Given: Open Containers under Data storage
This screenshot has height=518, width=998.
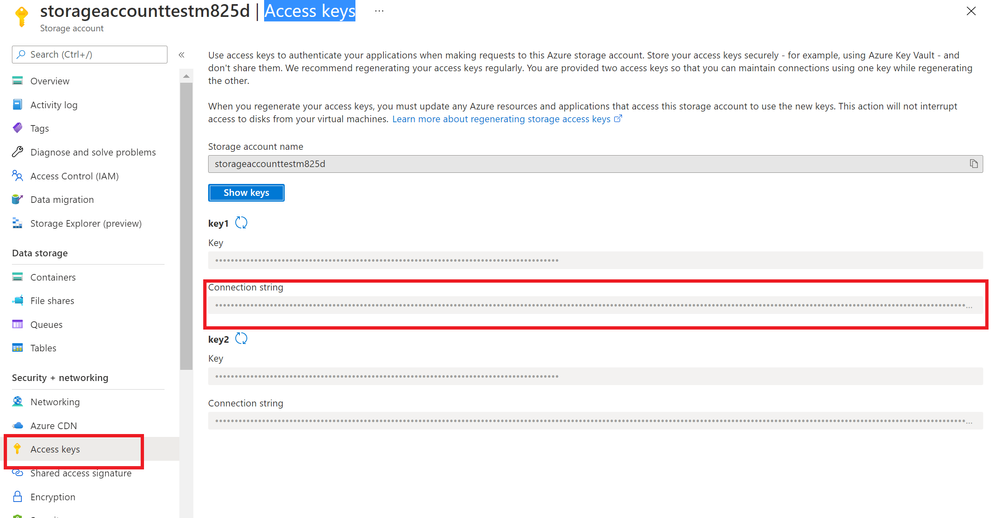Looking at the screenshot, I should 53,277.
